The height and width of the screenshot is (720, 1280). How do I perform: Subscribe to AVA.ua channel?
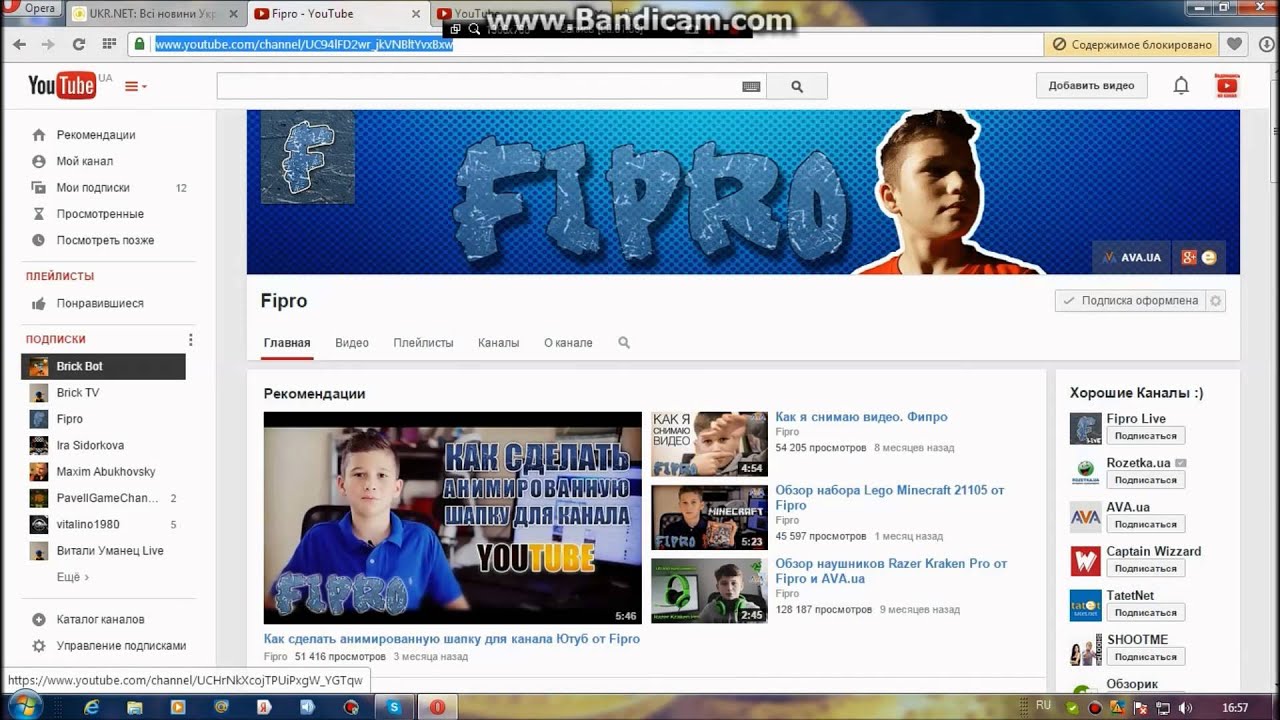[x=1146, y=524]
